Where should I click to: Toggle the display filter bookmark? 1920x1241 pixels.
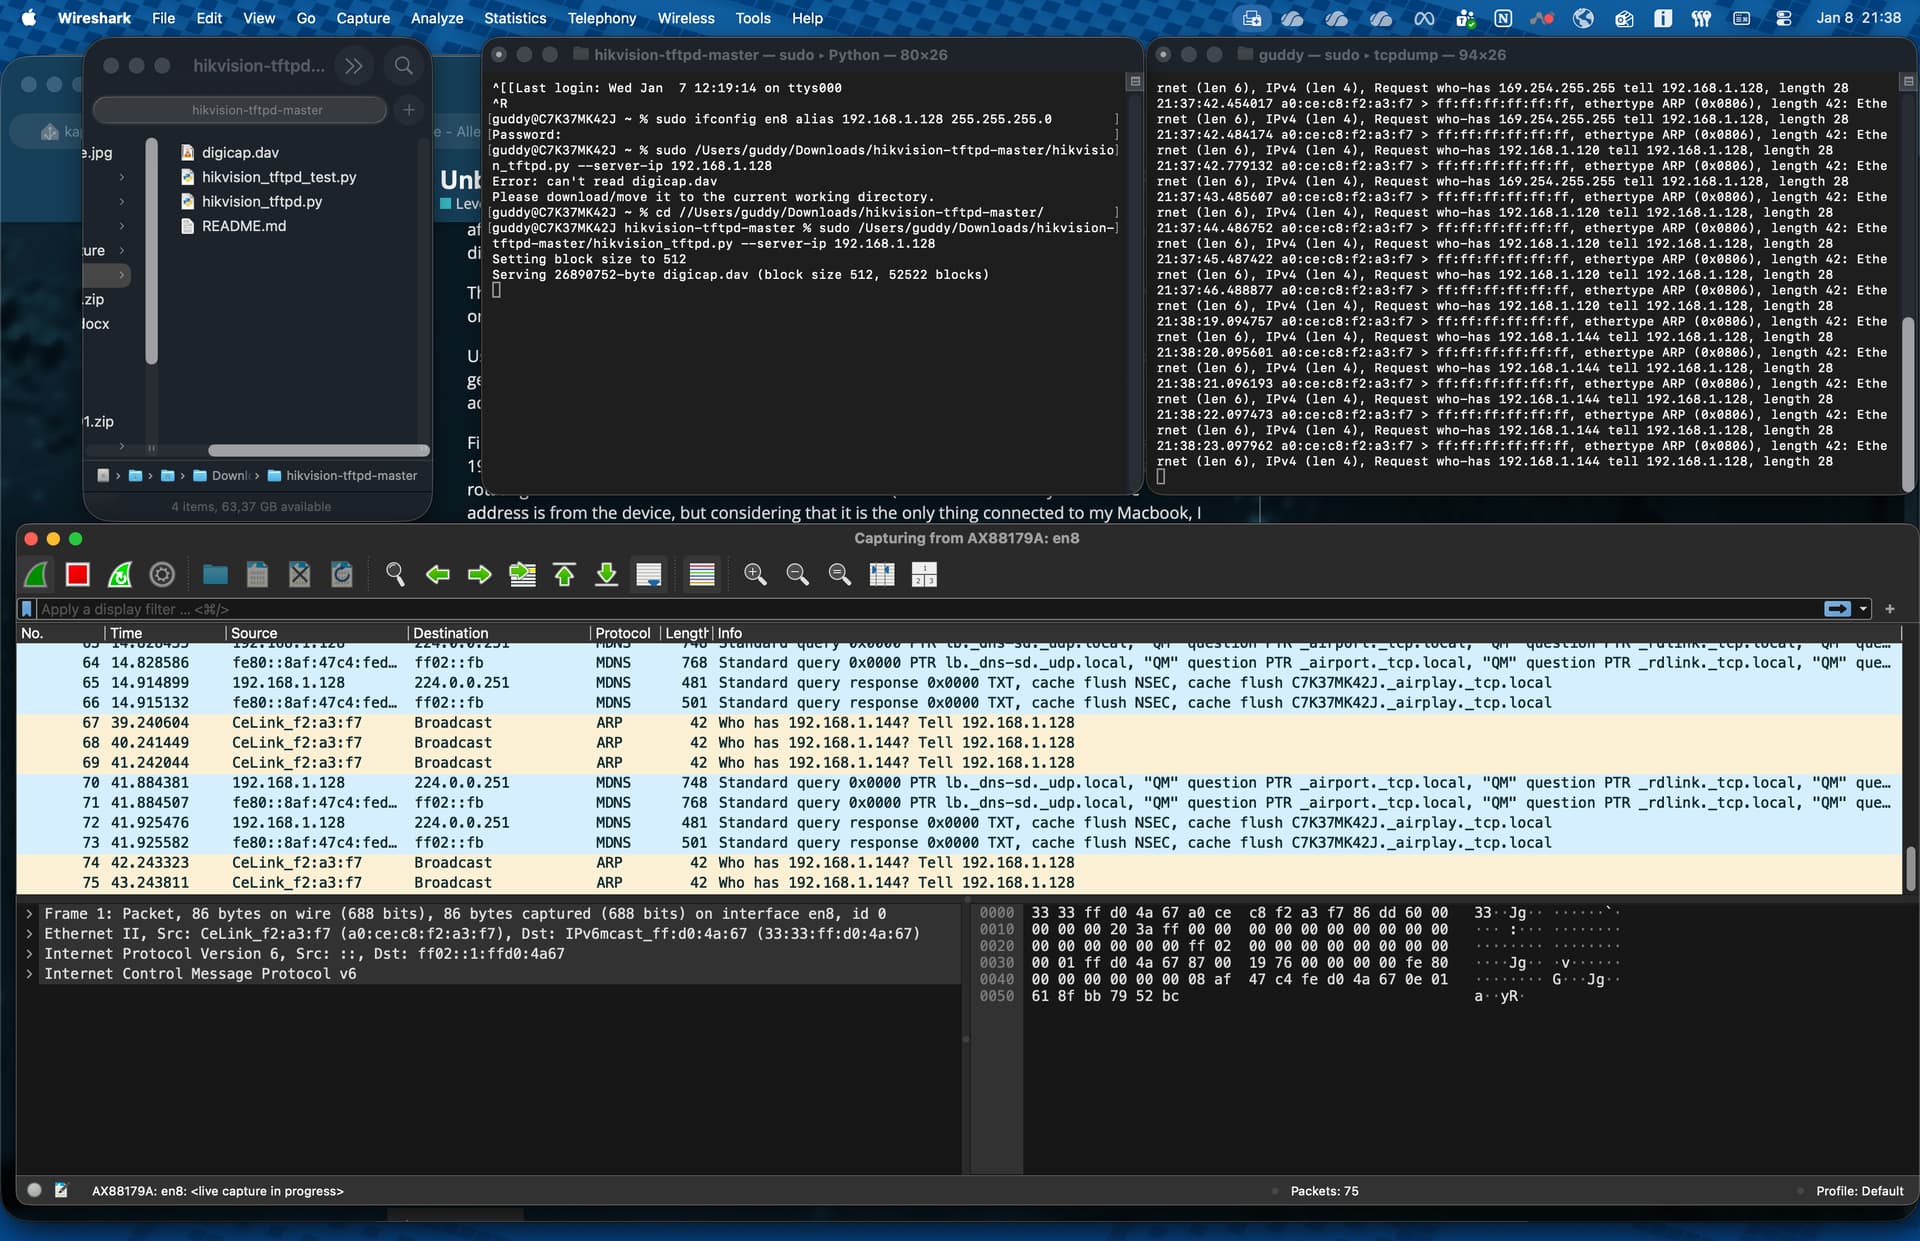click(x=28, y=609)
